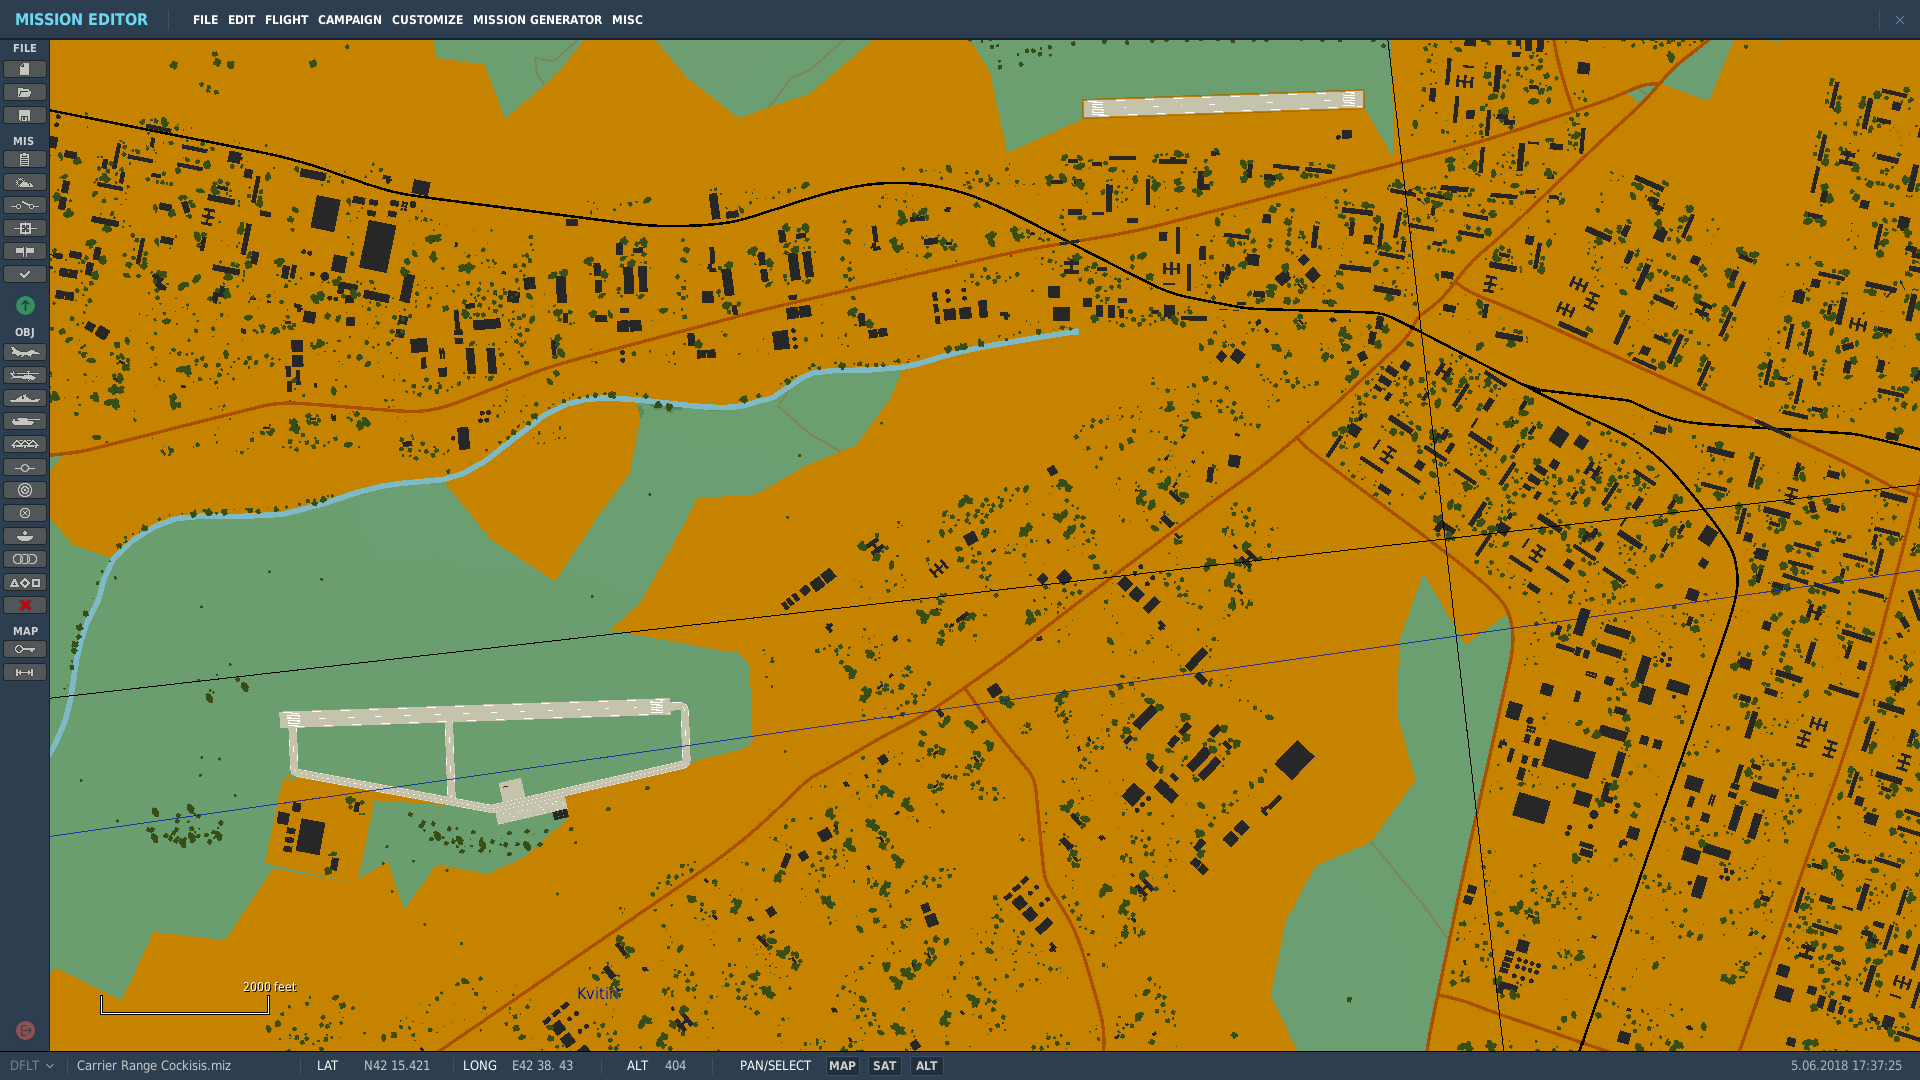Click the green fly mission arrow button

[25, 305]
